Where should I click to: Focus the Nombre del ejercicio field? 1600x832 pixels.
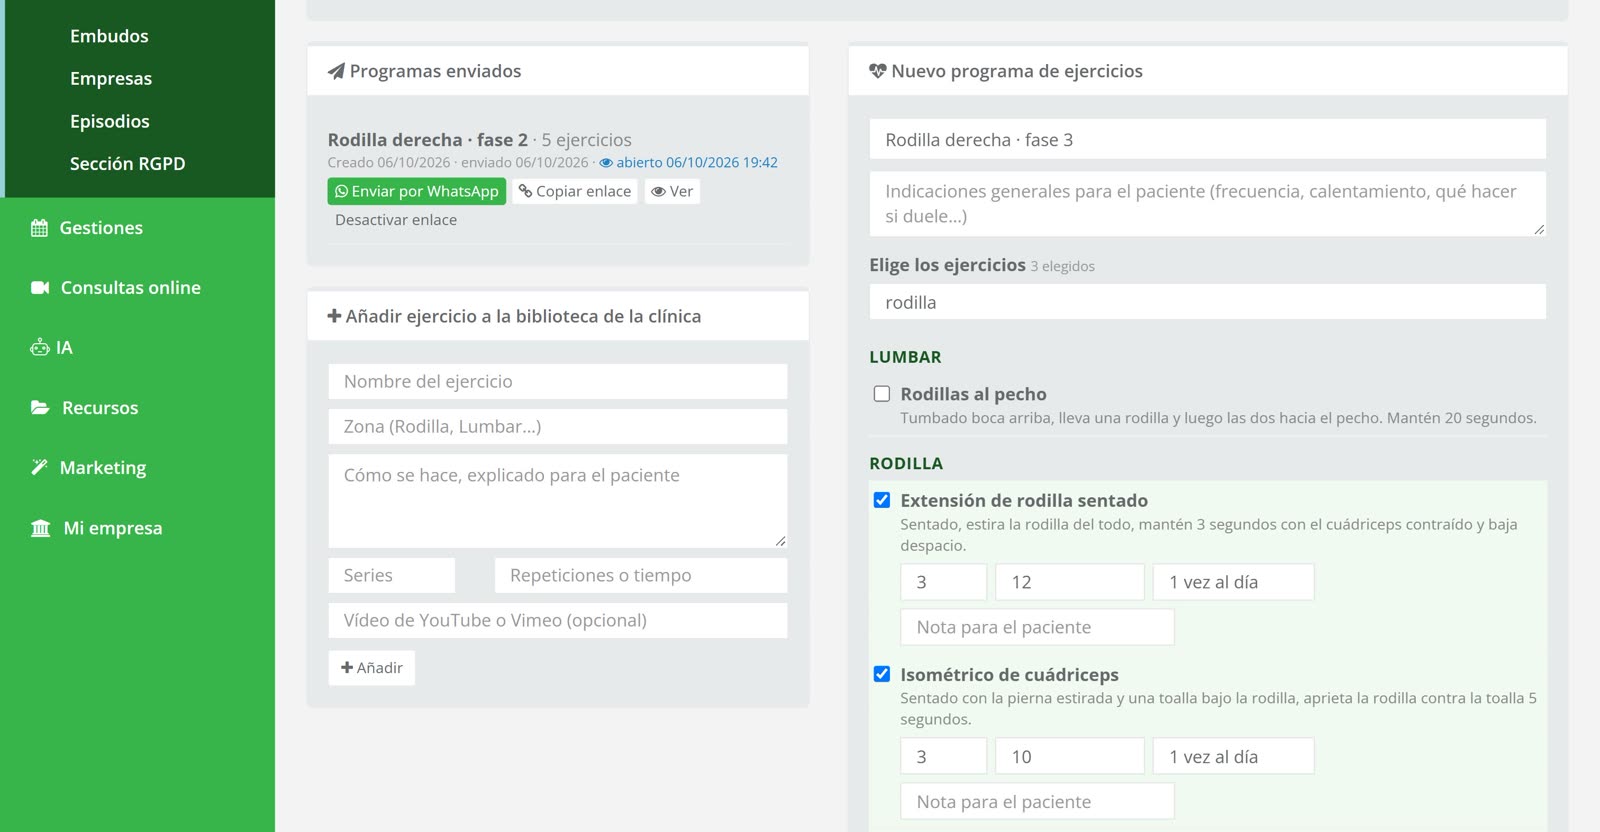[x=558, y=381]
